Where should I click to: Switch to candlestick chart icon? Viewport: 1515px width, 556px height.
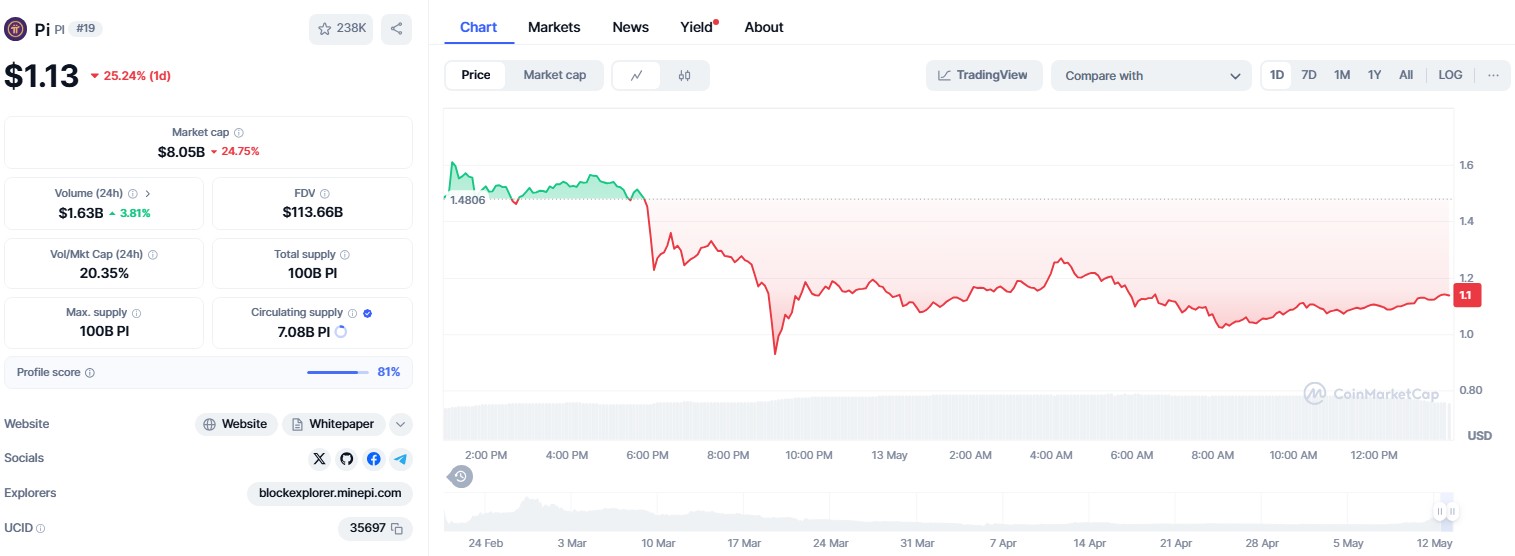pos(685,75)
